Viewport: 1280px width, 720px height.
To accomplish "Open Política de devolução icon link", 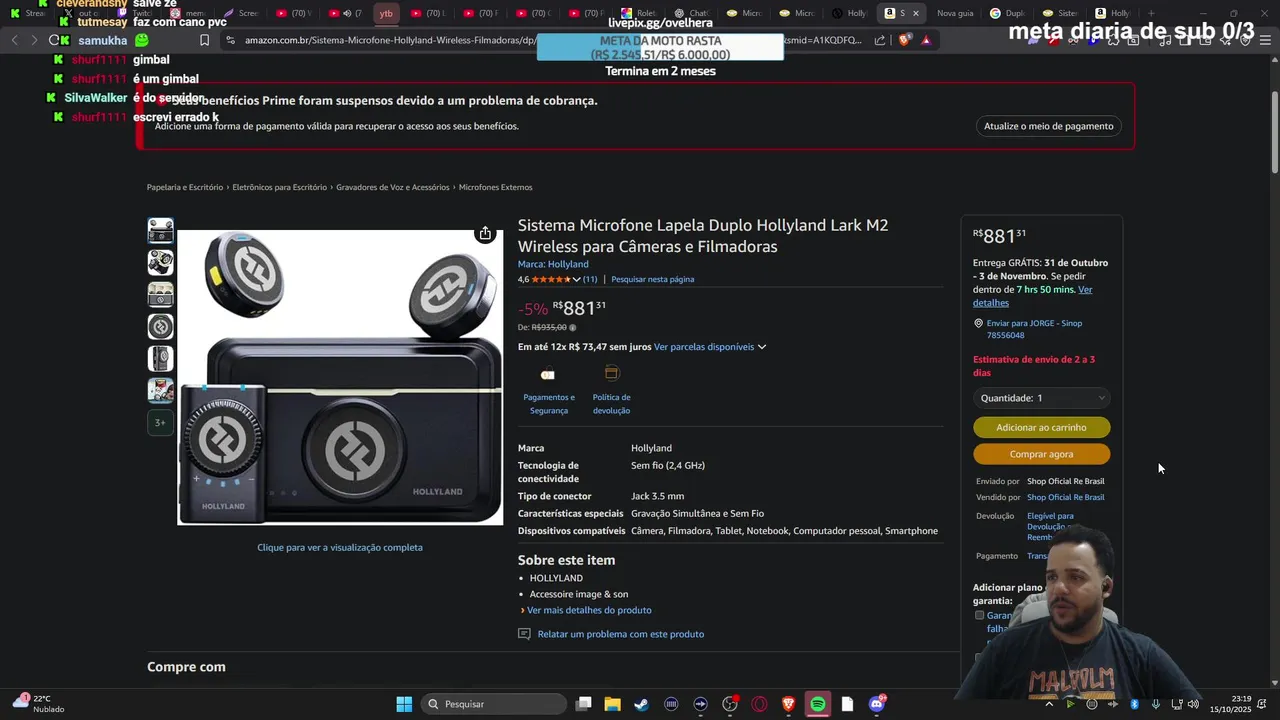I will click(x=611, y=373).
